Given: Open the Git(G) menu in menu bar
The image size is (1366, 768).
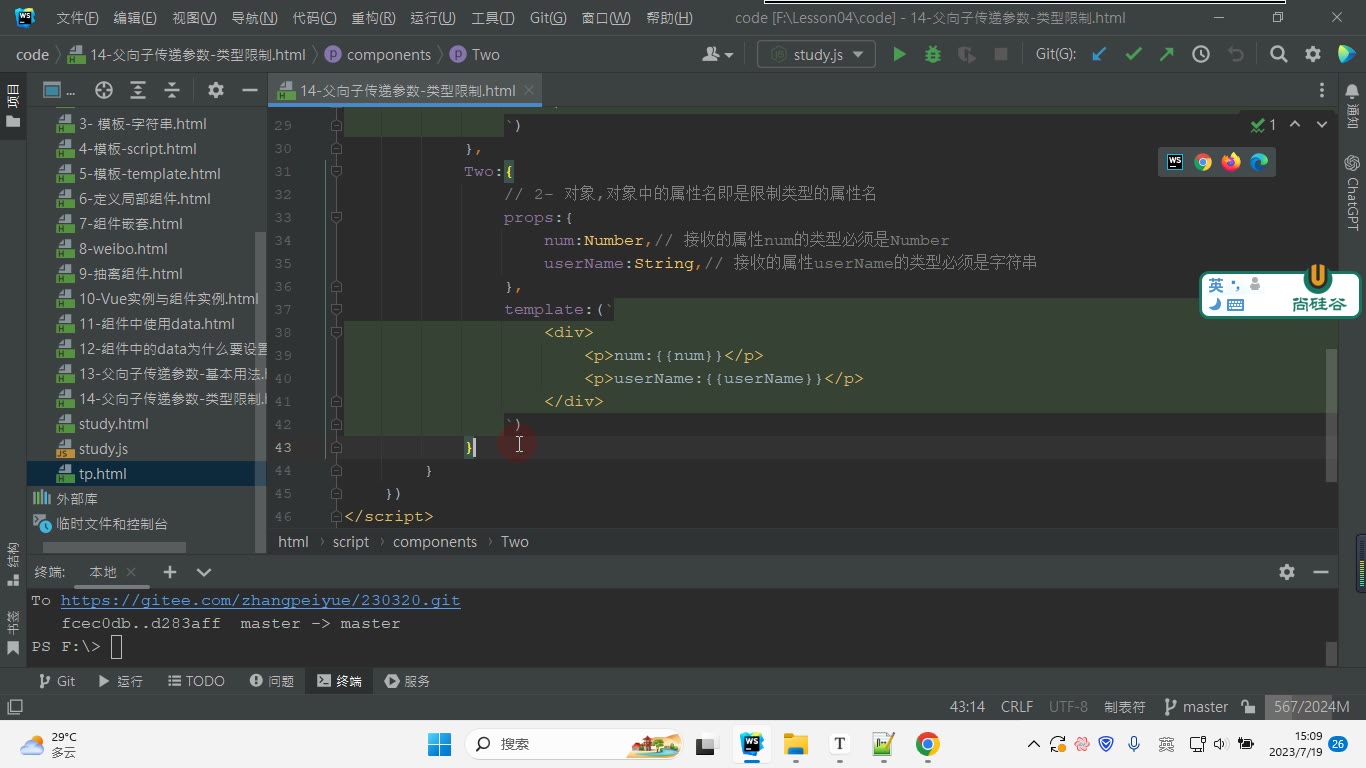Looking at the screenshot, I should click(548, 18).
